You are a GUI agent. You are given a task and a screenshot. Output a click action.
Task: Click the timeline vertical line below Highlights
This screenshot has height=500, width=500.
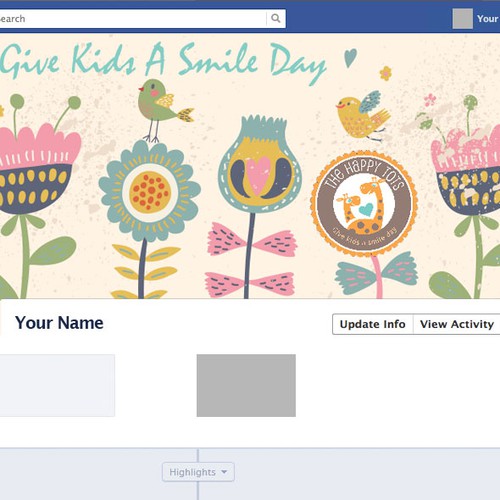tap(198, 491)
